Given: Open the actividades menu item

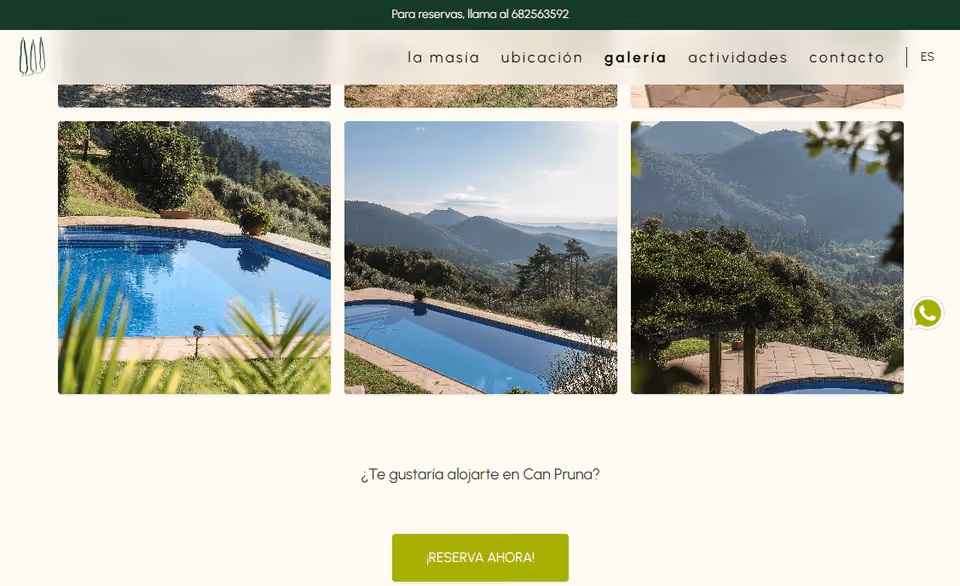Looking at the screenshot, I should [738, 58].
